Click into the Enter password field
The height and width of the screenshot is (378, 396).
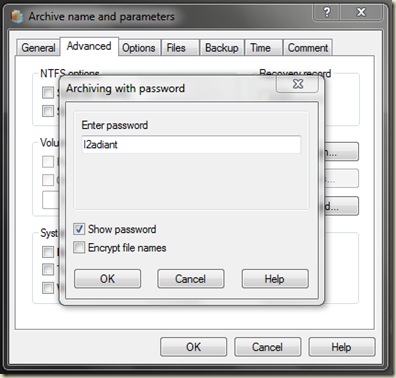[x=191, y=144]
